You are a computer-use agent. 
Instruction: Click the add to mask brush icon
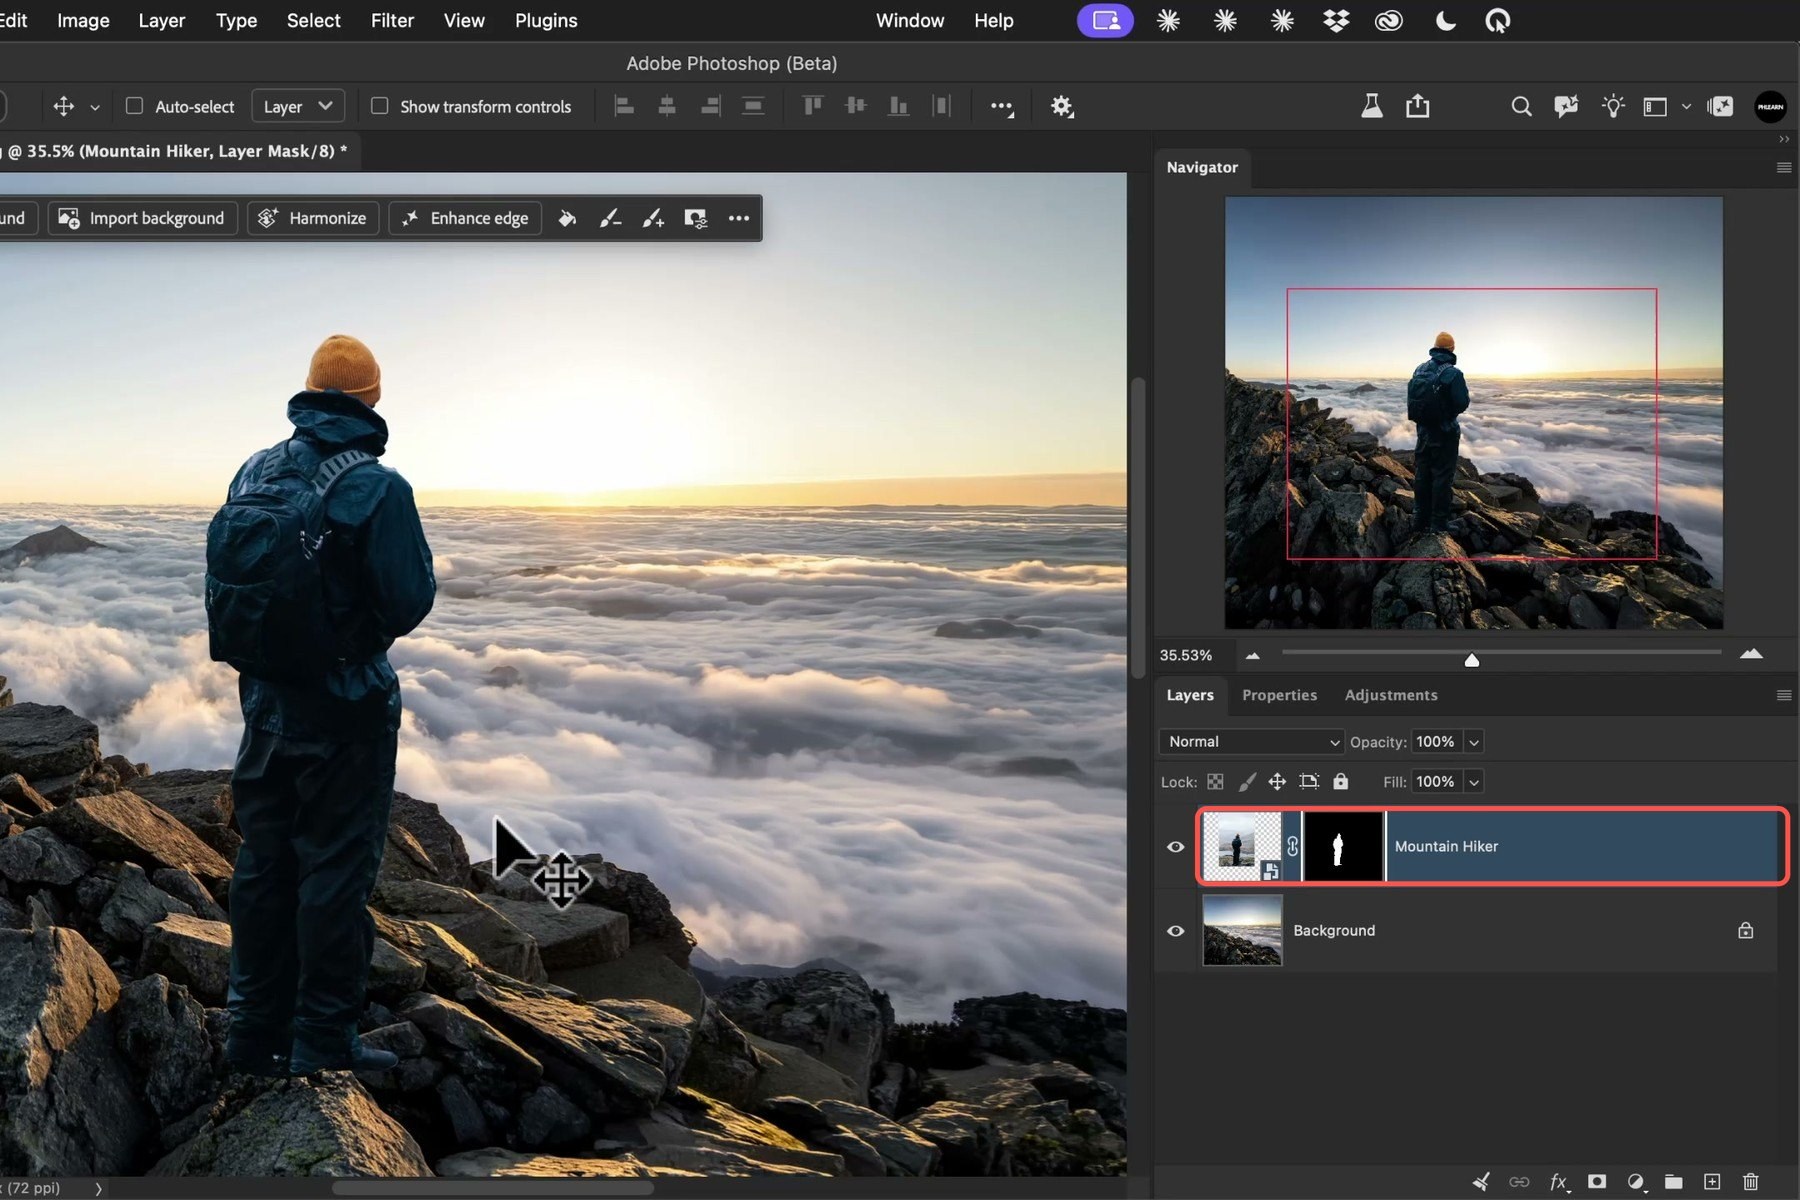653,218
